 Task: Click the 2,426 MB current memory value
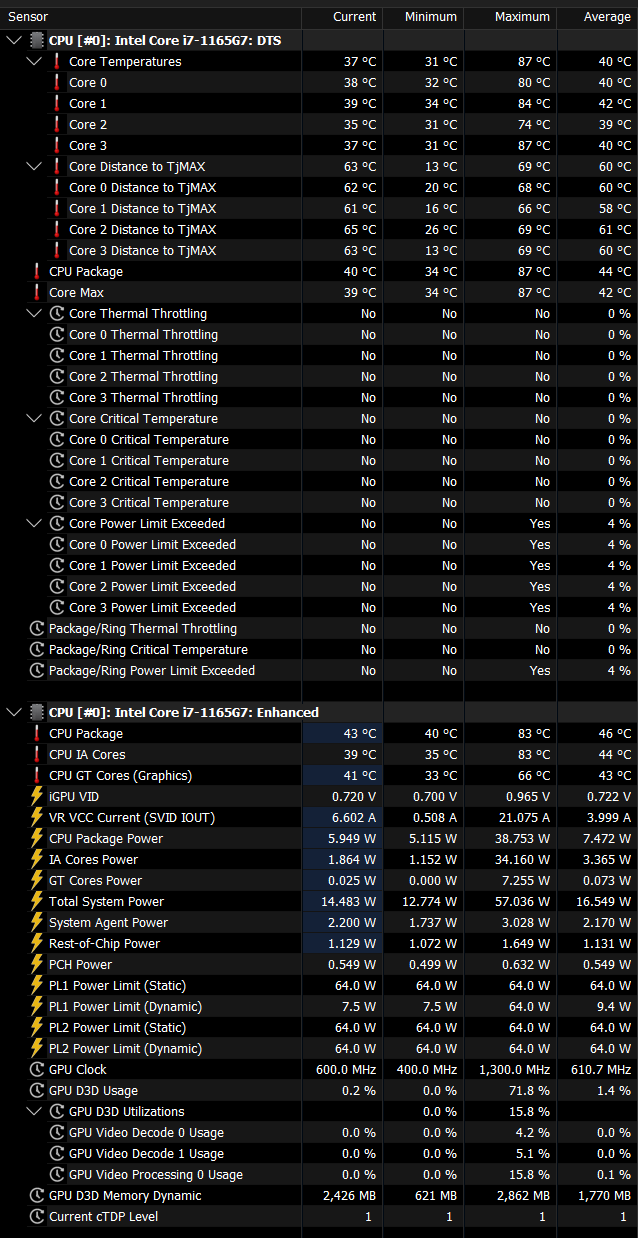click(350, 1195)
